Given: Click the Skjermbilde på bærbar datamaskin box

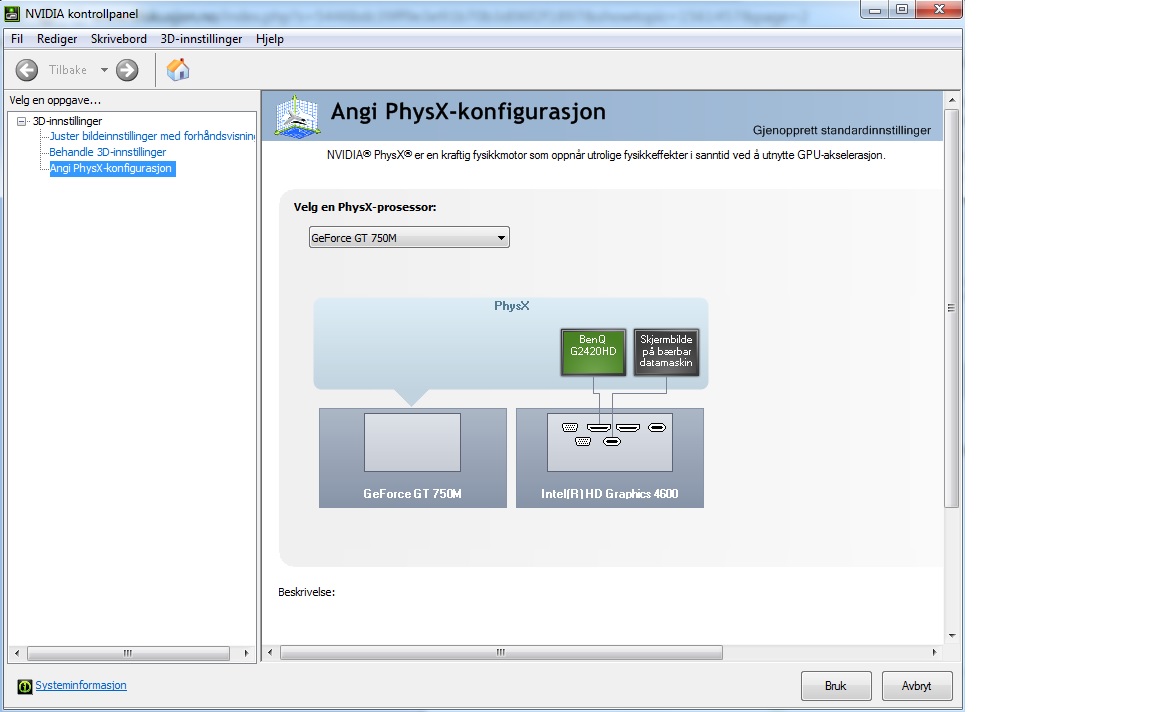Looking at the screenshot, I should coord(666,352).
